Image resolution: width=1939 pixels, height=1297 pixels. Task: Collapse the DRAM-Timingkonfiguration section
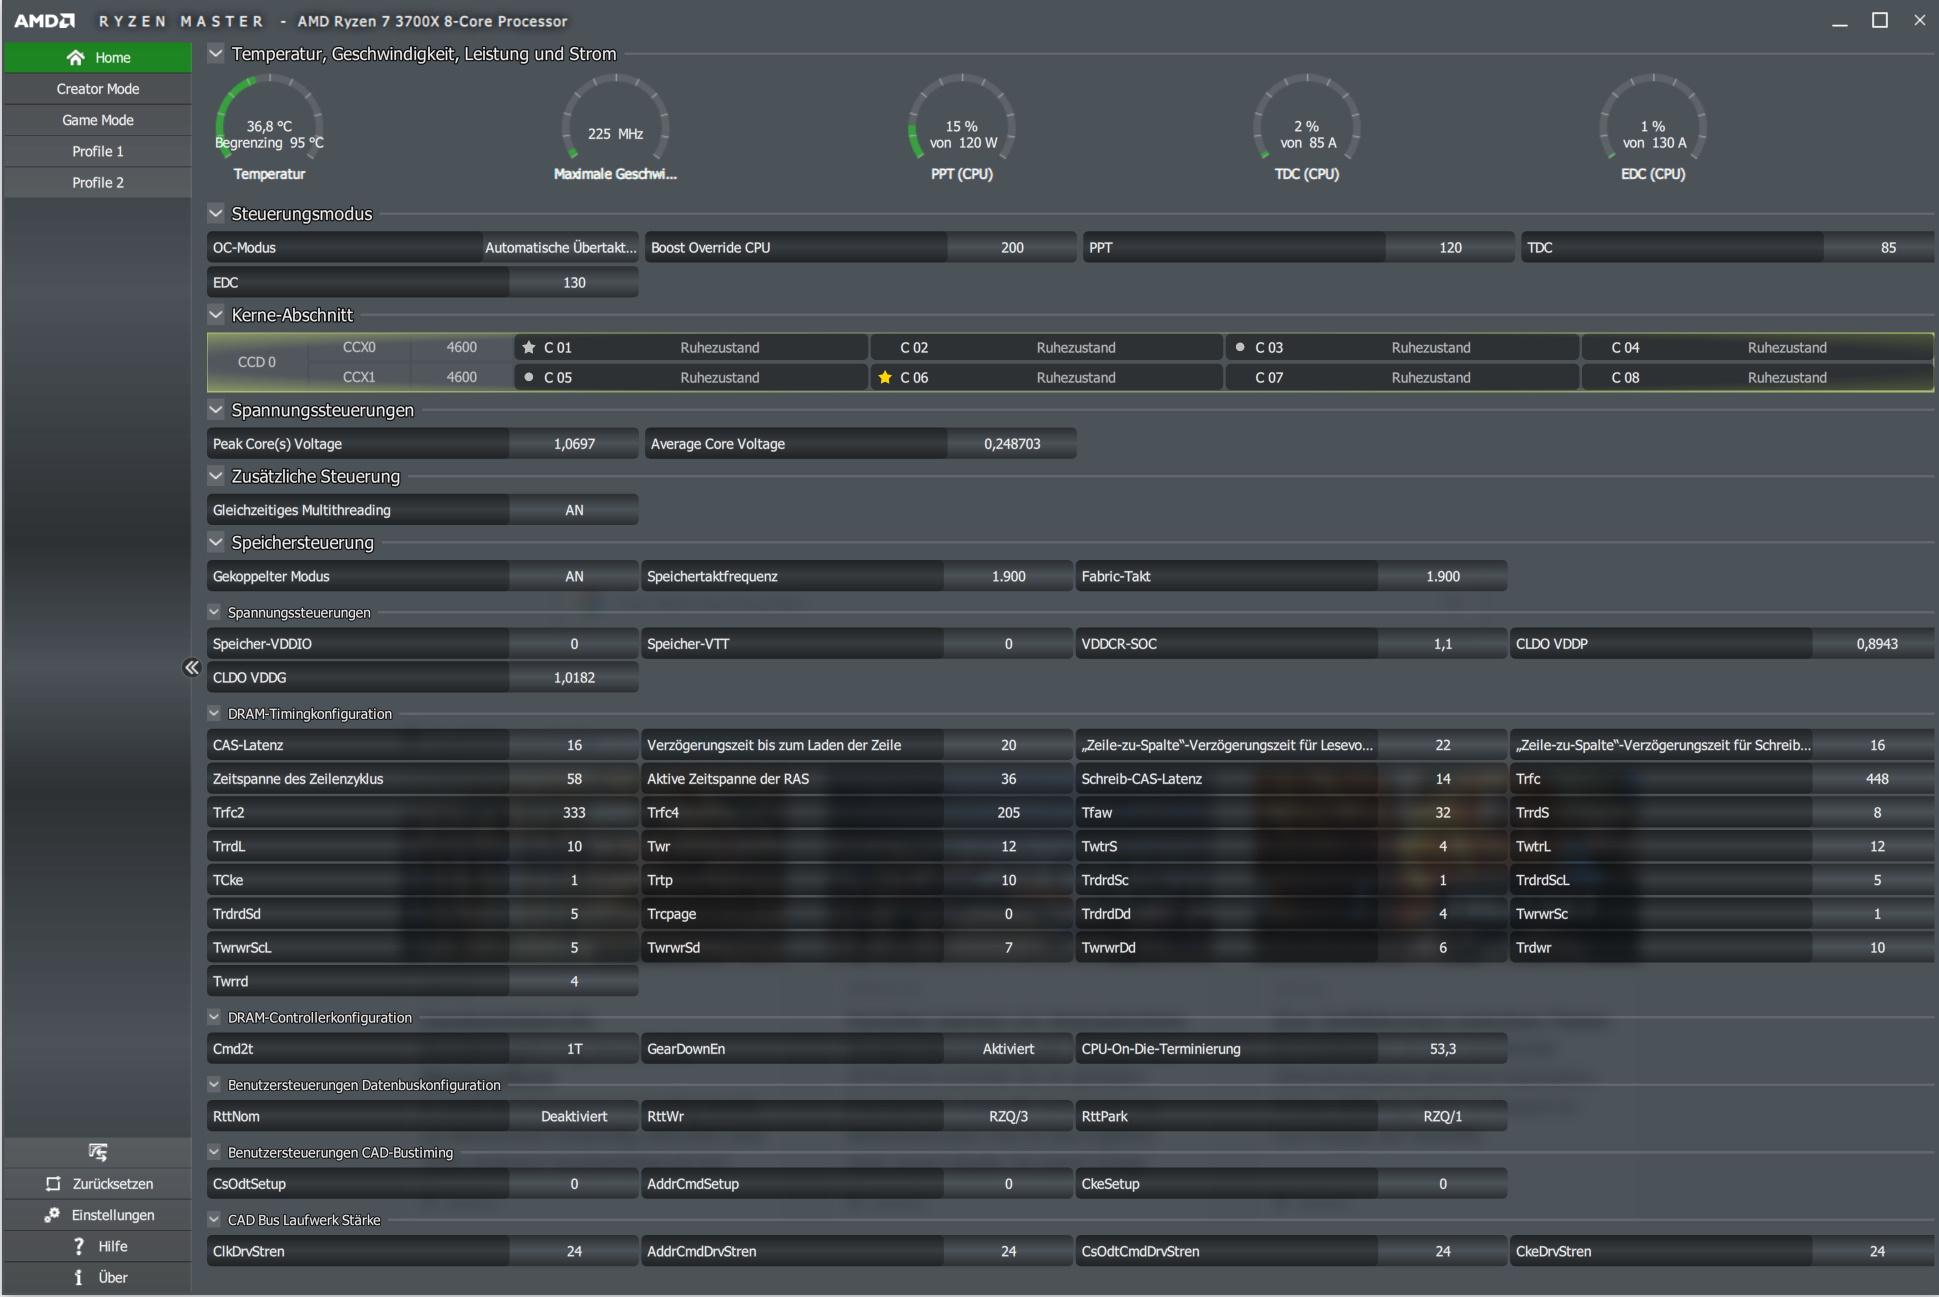214,713
